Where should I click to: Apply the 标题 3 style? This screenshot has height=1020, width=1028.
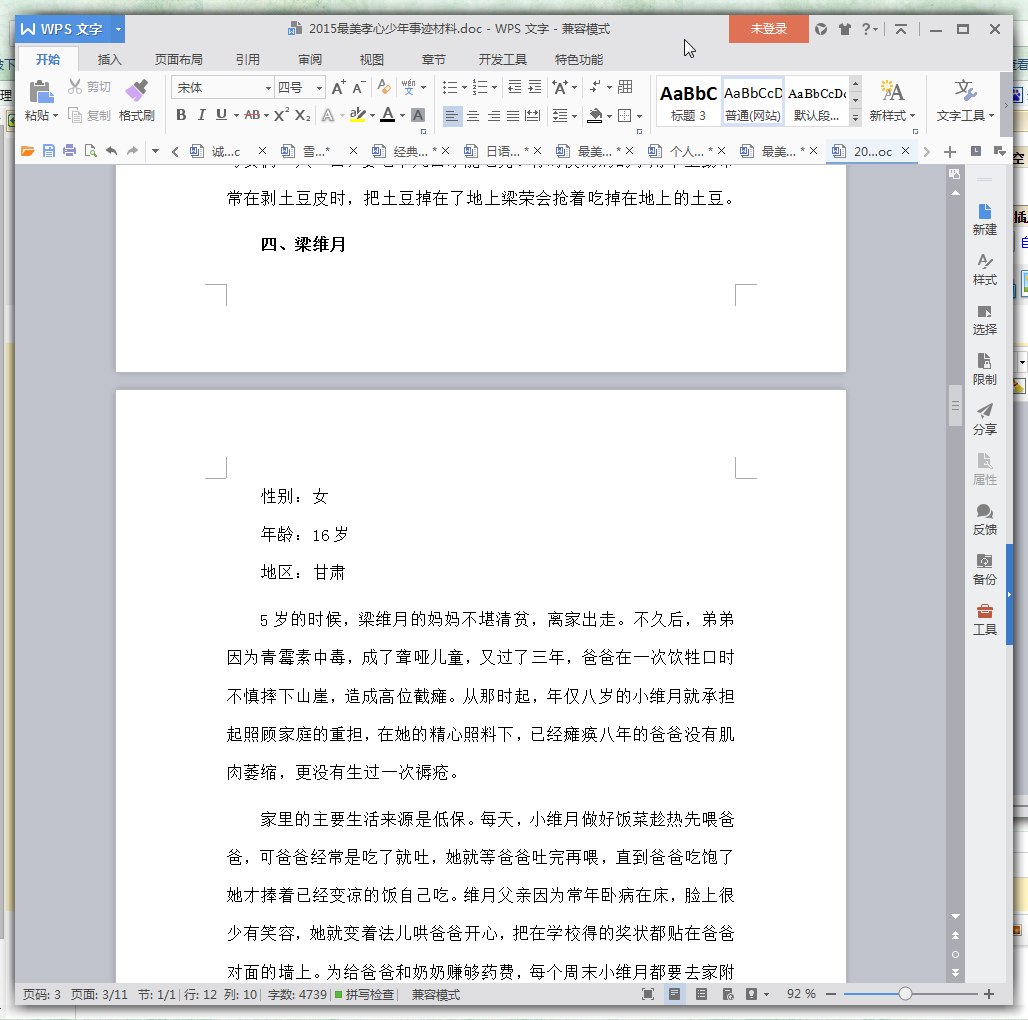coord(688,102)
